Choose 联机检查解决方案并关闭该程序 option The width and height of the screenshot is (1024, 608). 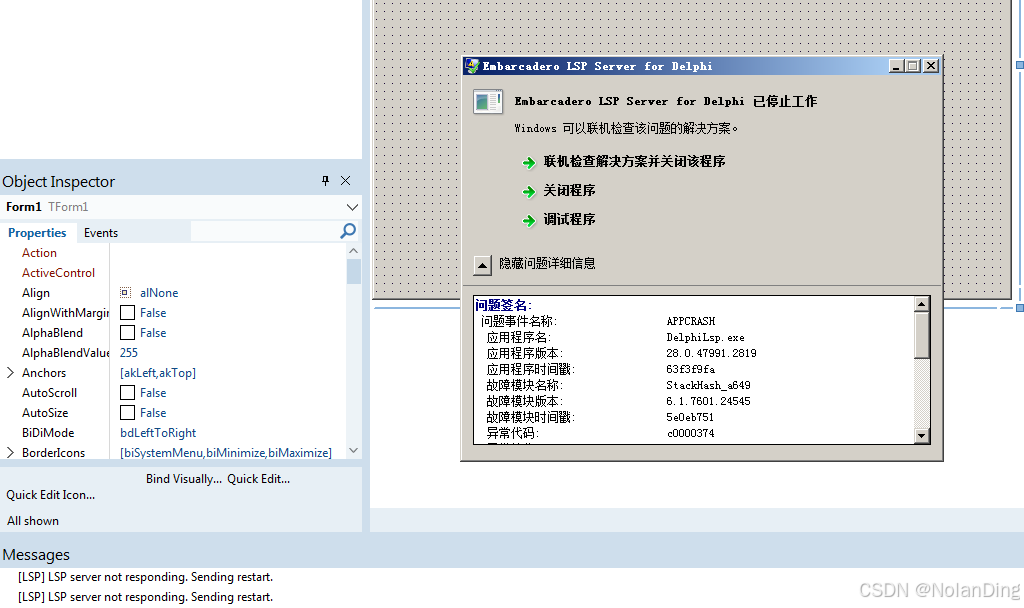(x=634, y=161)
